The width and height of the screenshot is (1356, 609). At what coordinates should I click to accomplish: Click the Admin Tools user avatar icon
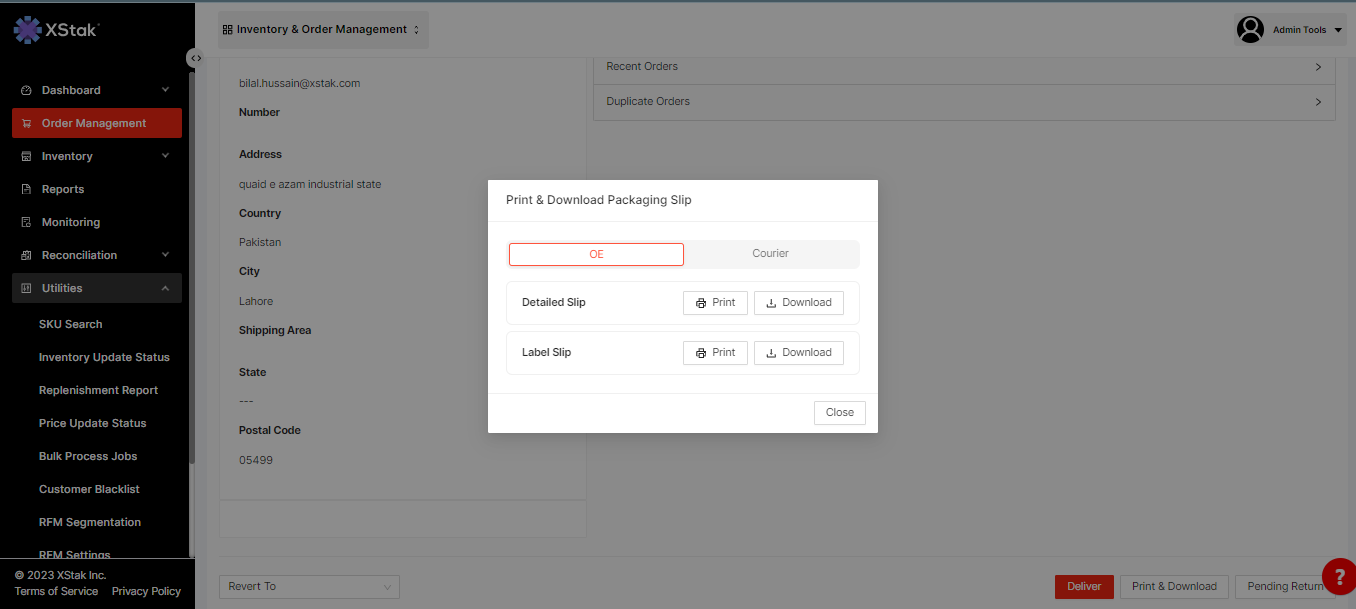pos(1250,30)
